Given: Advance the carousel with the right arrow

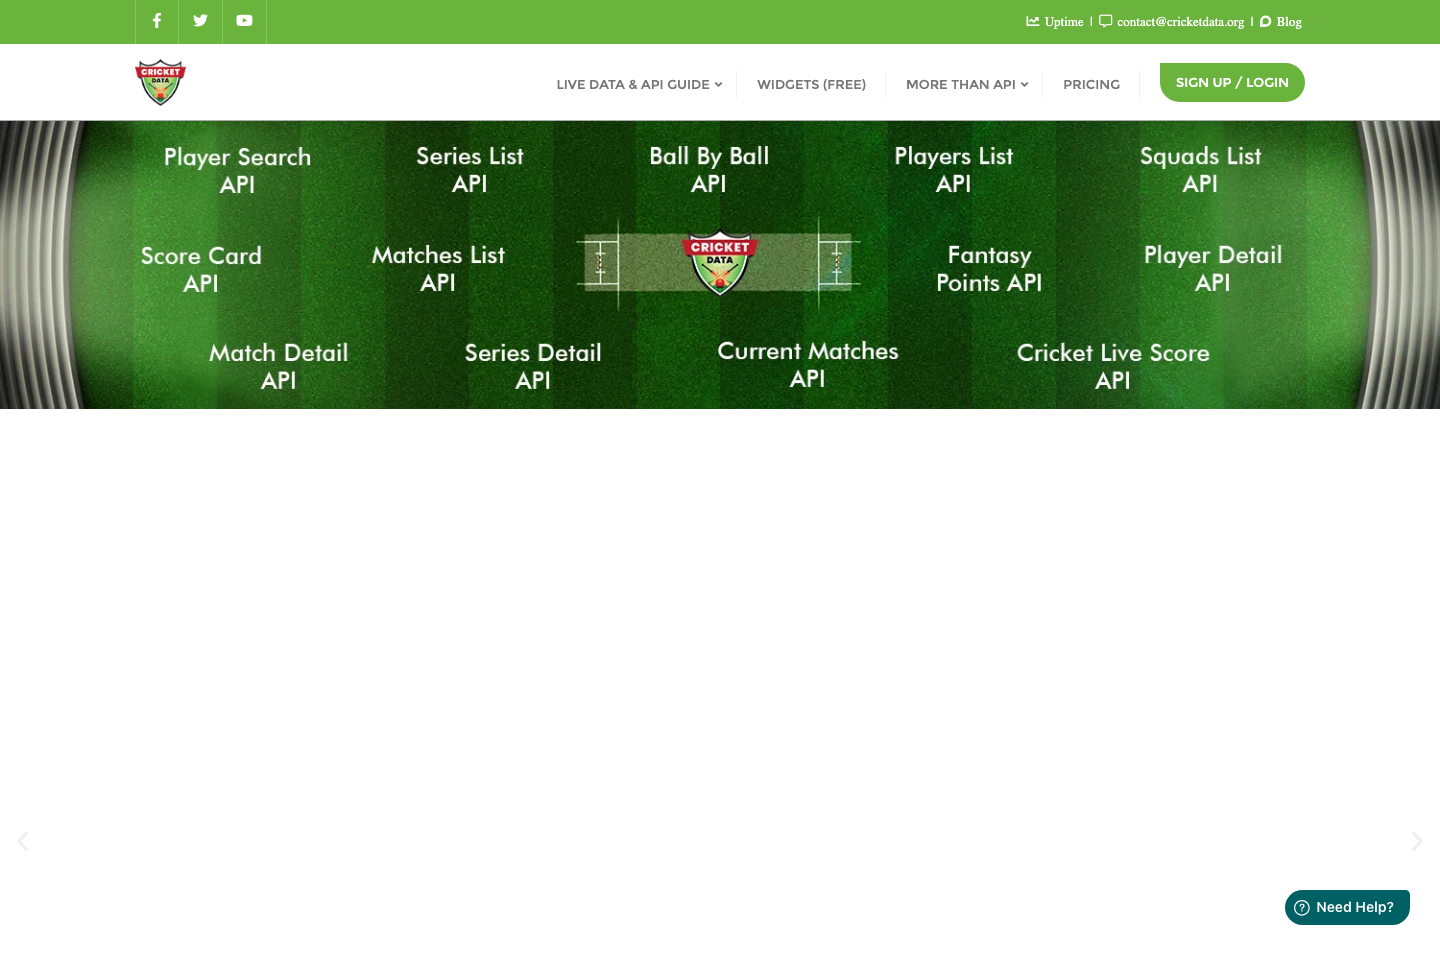Looking at the screenshot, I should pyautogui.click(x=1417, y=841).
